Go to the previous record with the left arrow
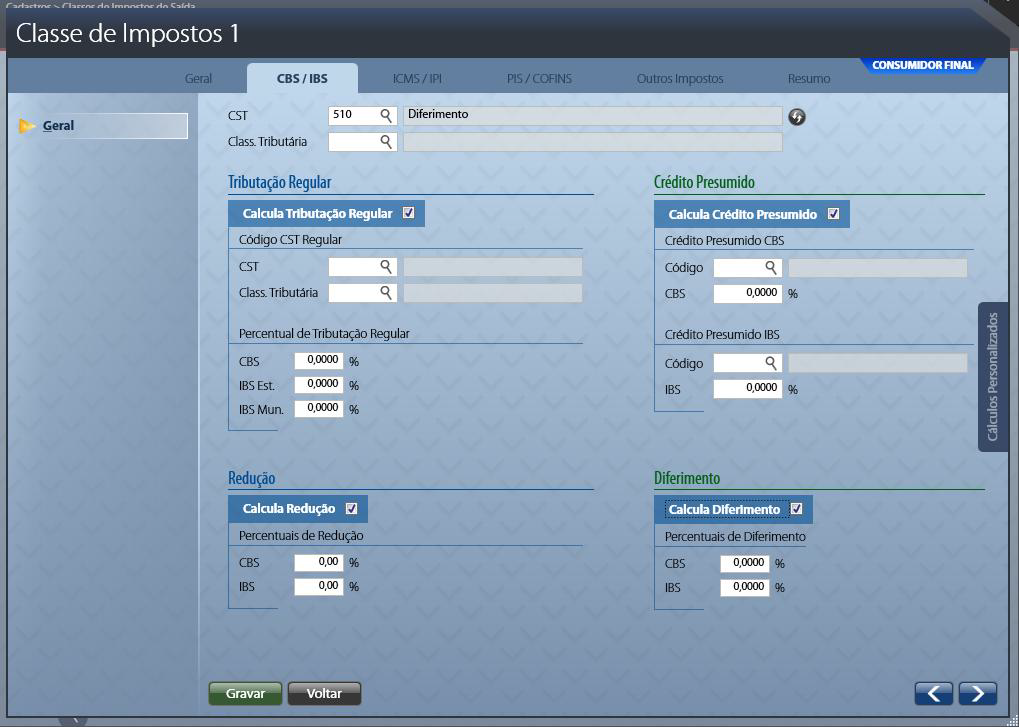This screenshot has width=1019, height=727. (933, 693)
